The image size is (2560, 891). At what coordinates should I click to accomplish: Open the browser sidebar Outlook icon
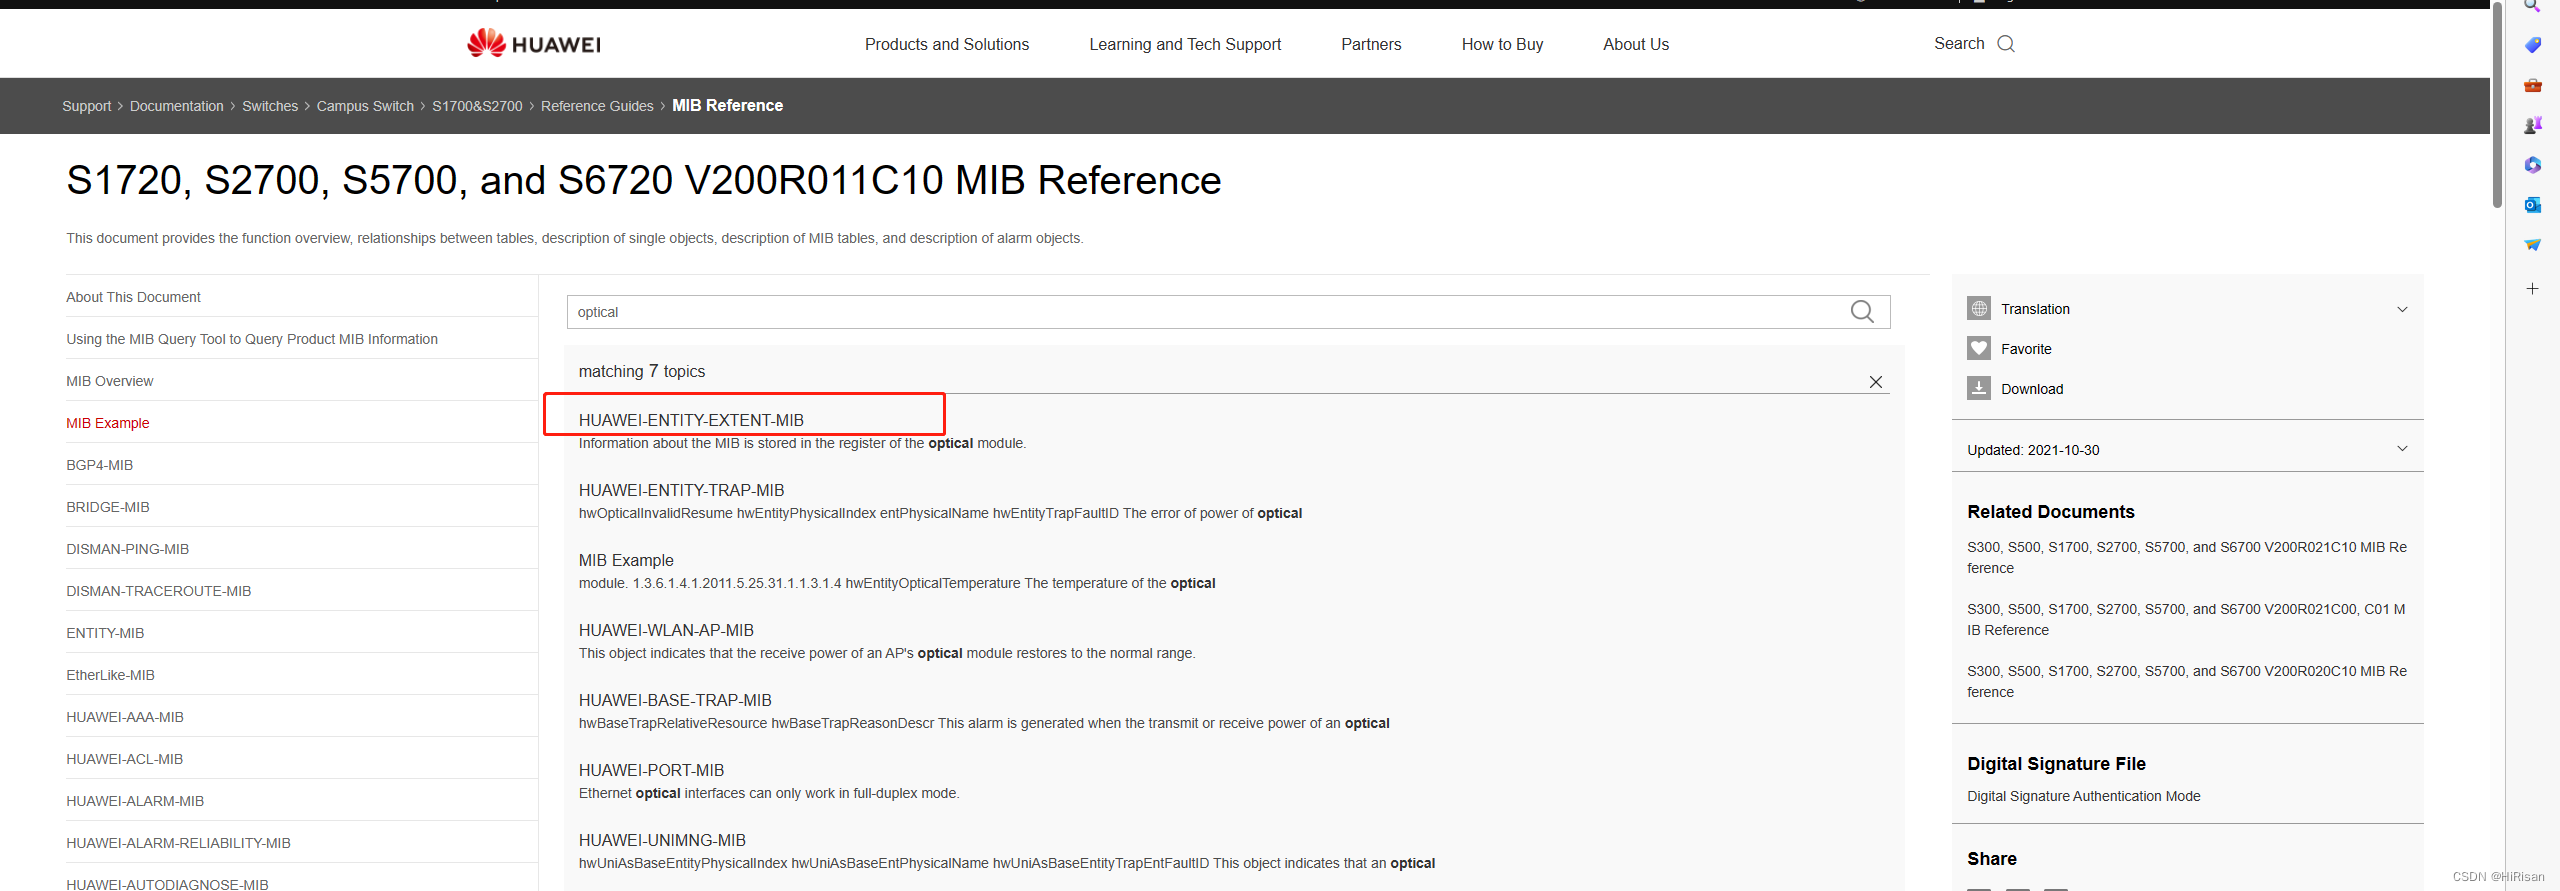point(2533,205)
